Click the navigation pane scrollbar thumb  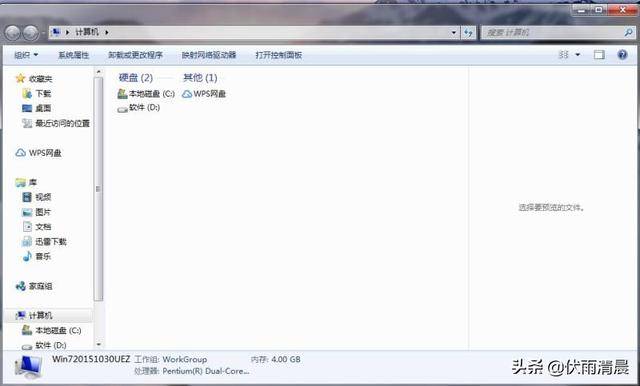[x=98, y=189]
